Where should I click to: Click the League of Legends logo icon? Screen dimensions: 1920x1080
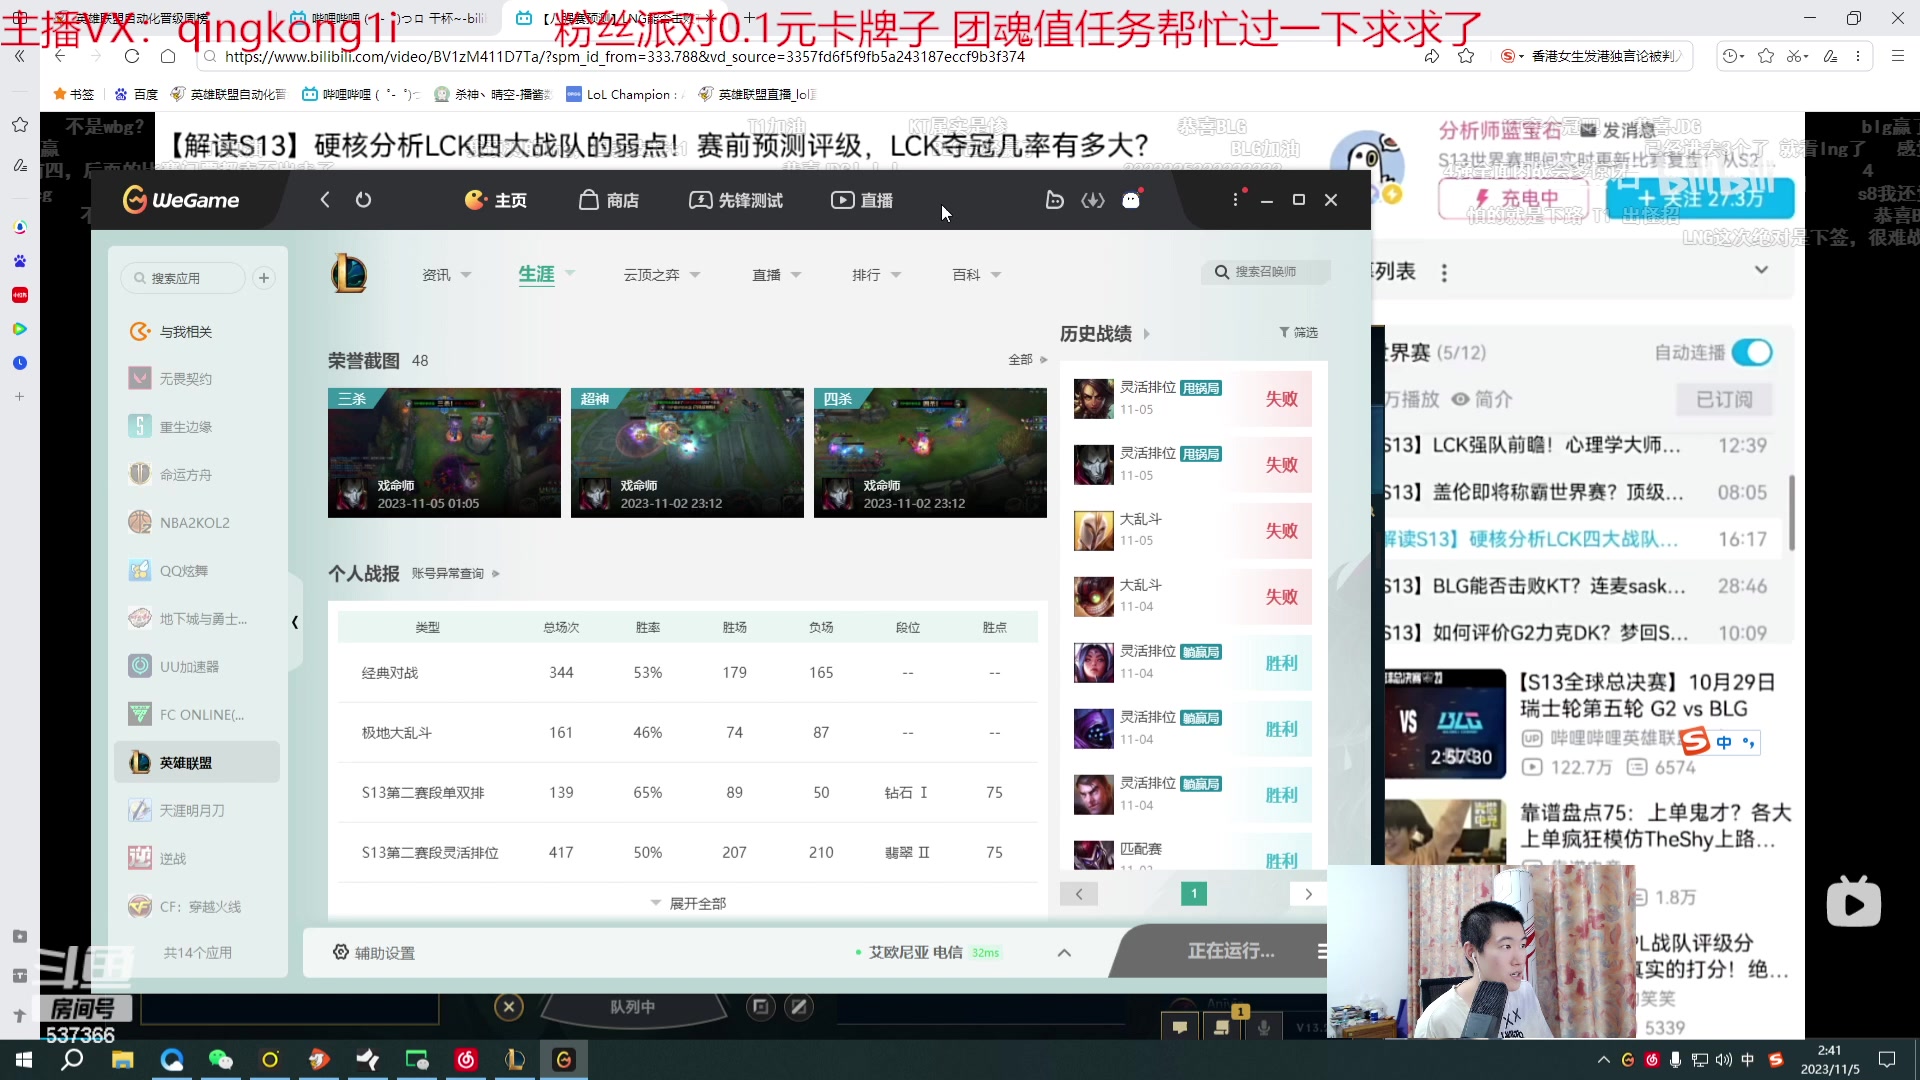pos(349,273)
